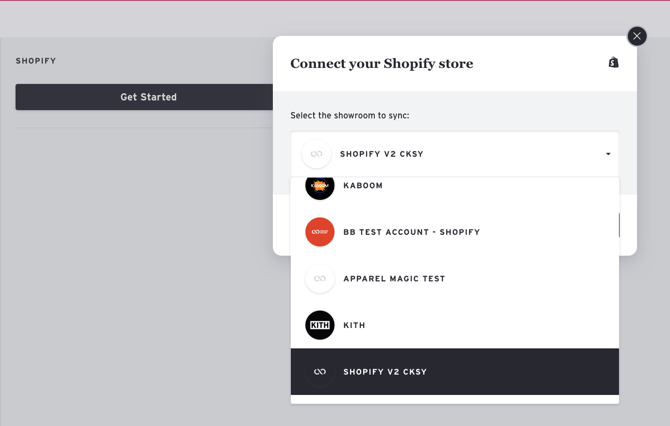
Task: Click the Connect your Shopify store heading
Action: (381, 63)
